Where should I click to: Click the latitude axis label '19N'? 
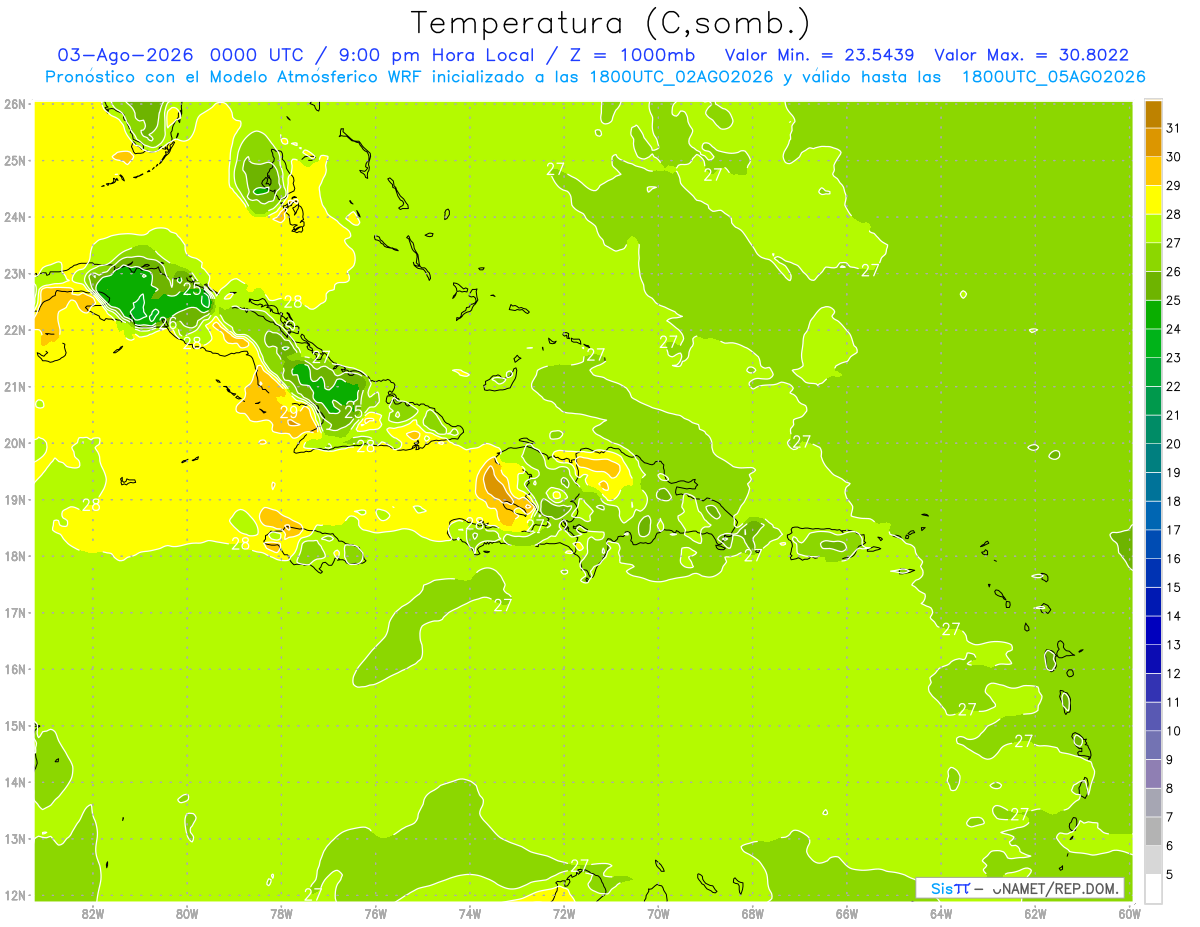(15, 499)
